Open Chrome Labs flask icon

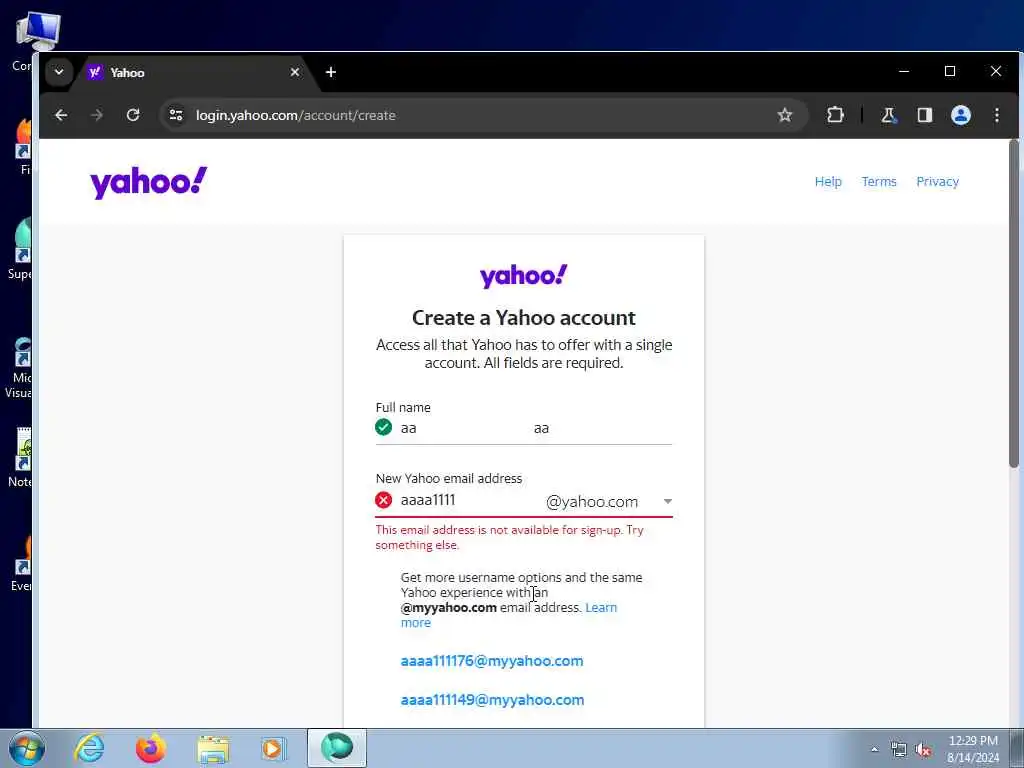pyautogui.click(x=888, y=116)
